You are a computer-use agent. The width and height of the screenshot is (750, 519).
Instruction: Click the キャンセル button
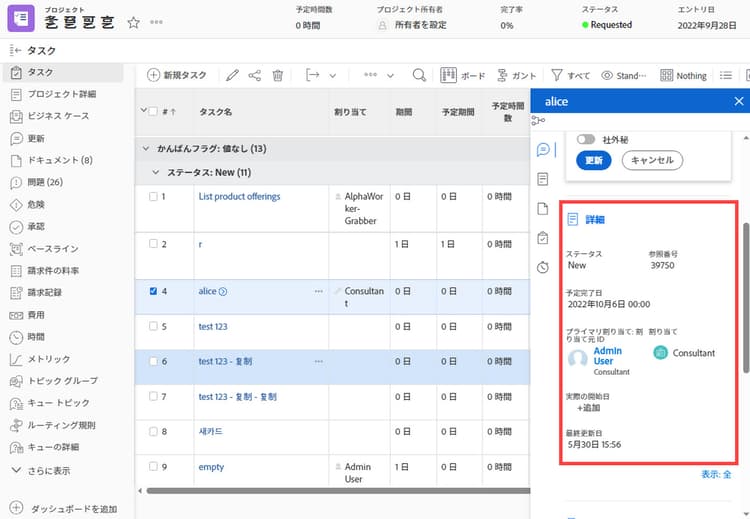coord(652,160)
